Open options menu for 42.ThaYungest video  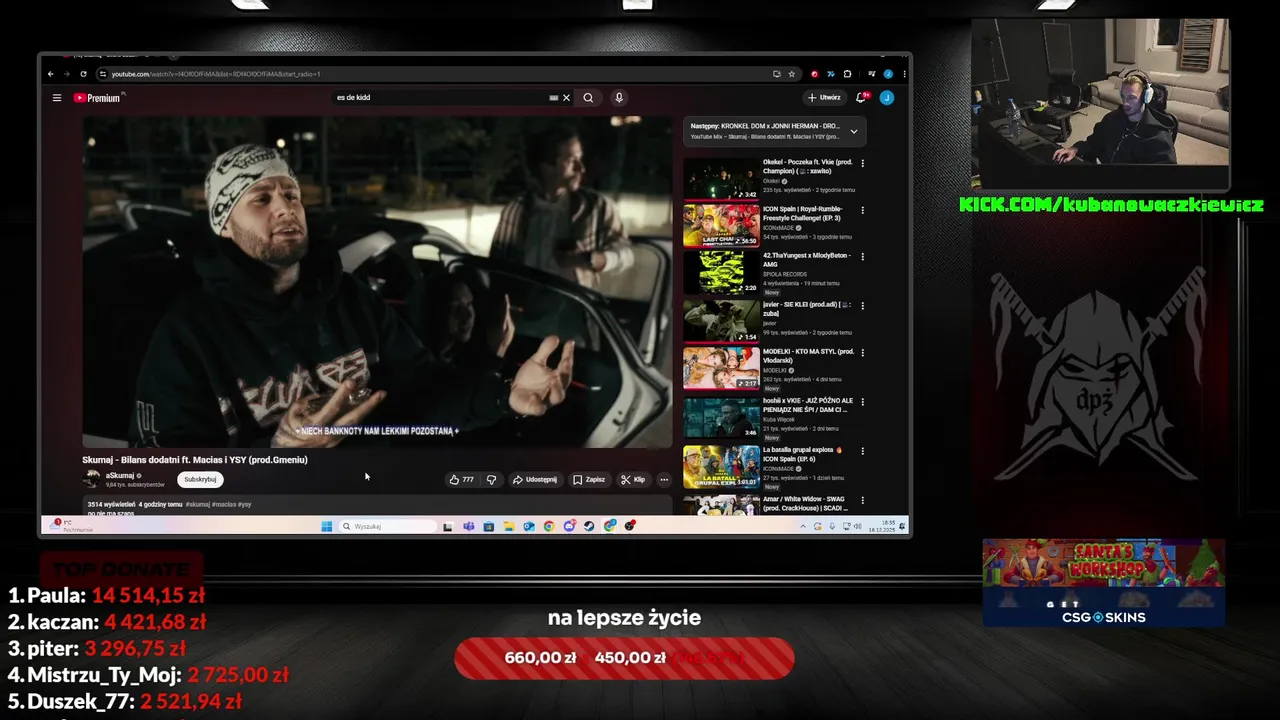click(x=863, y=257)
